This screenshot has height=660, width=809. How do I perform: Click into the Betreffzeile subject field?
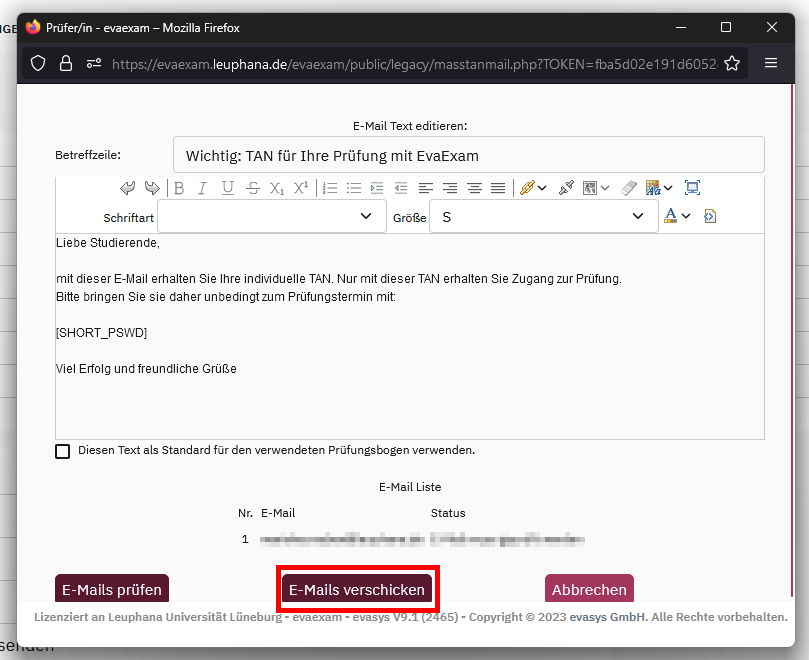(x=468, y=155)
